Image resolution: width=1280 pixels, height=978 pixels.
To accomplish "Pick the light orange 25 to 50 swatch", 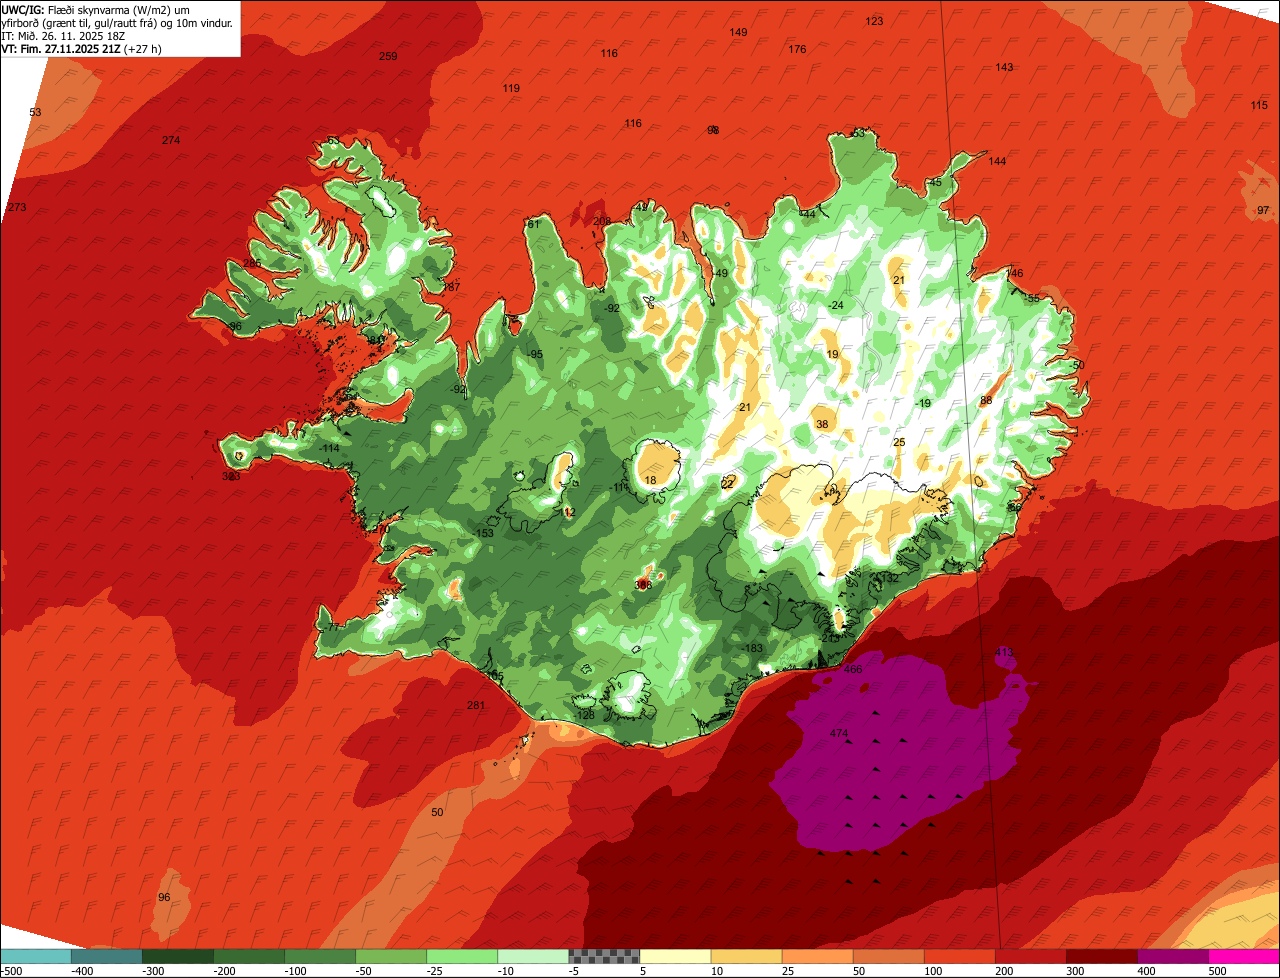I will 817,956.
